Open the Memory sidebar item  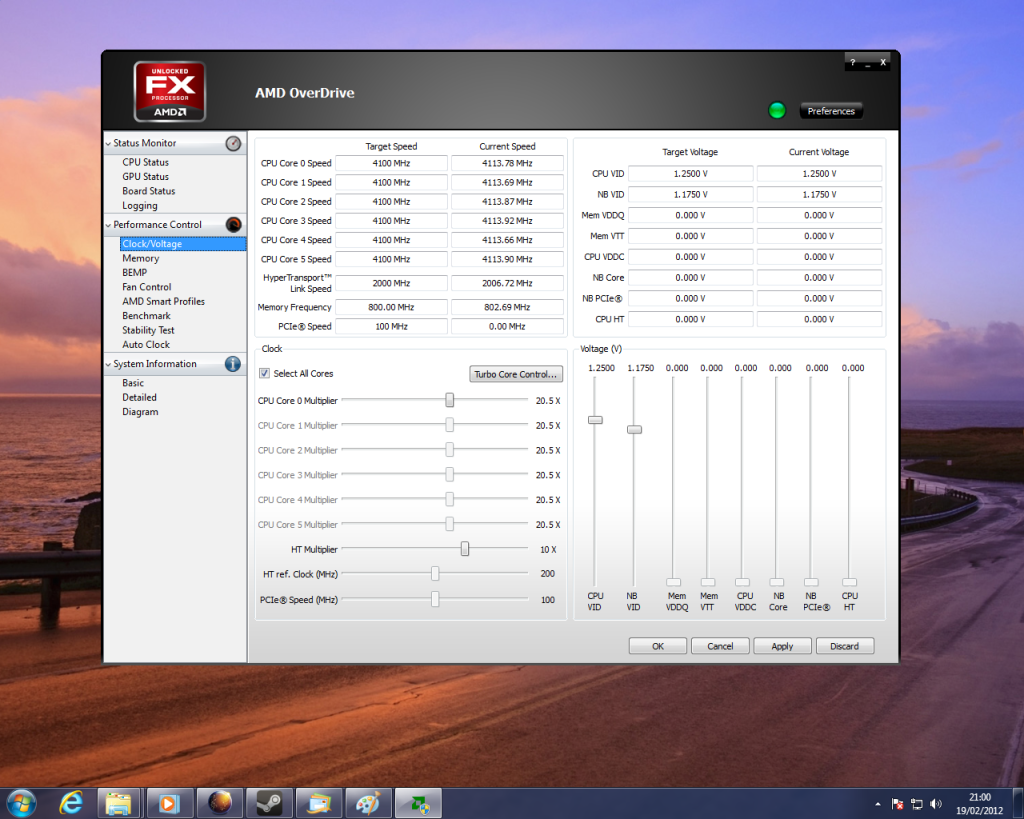click(x=140, y=258)
